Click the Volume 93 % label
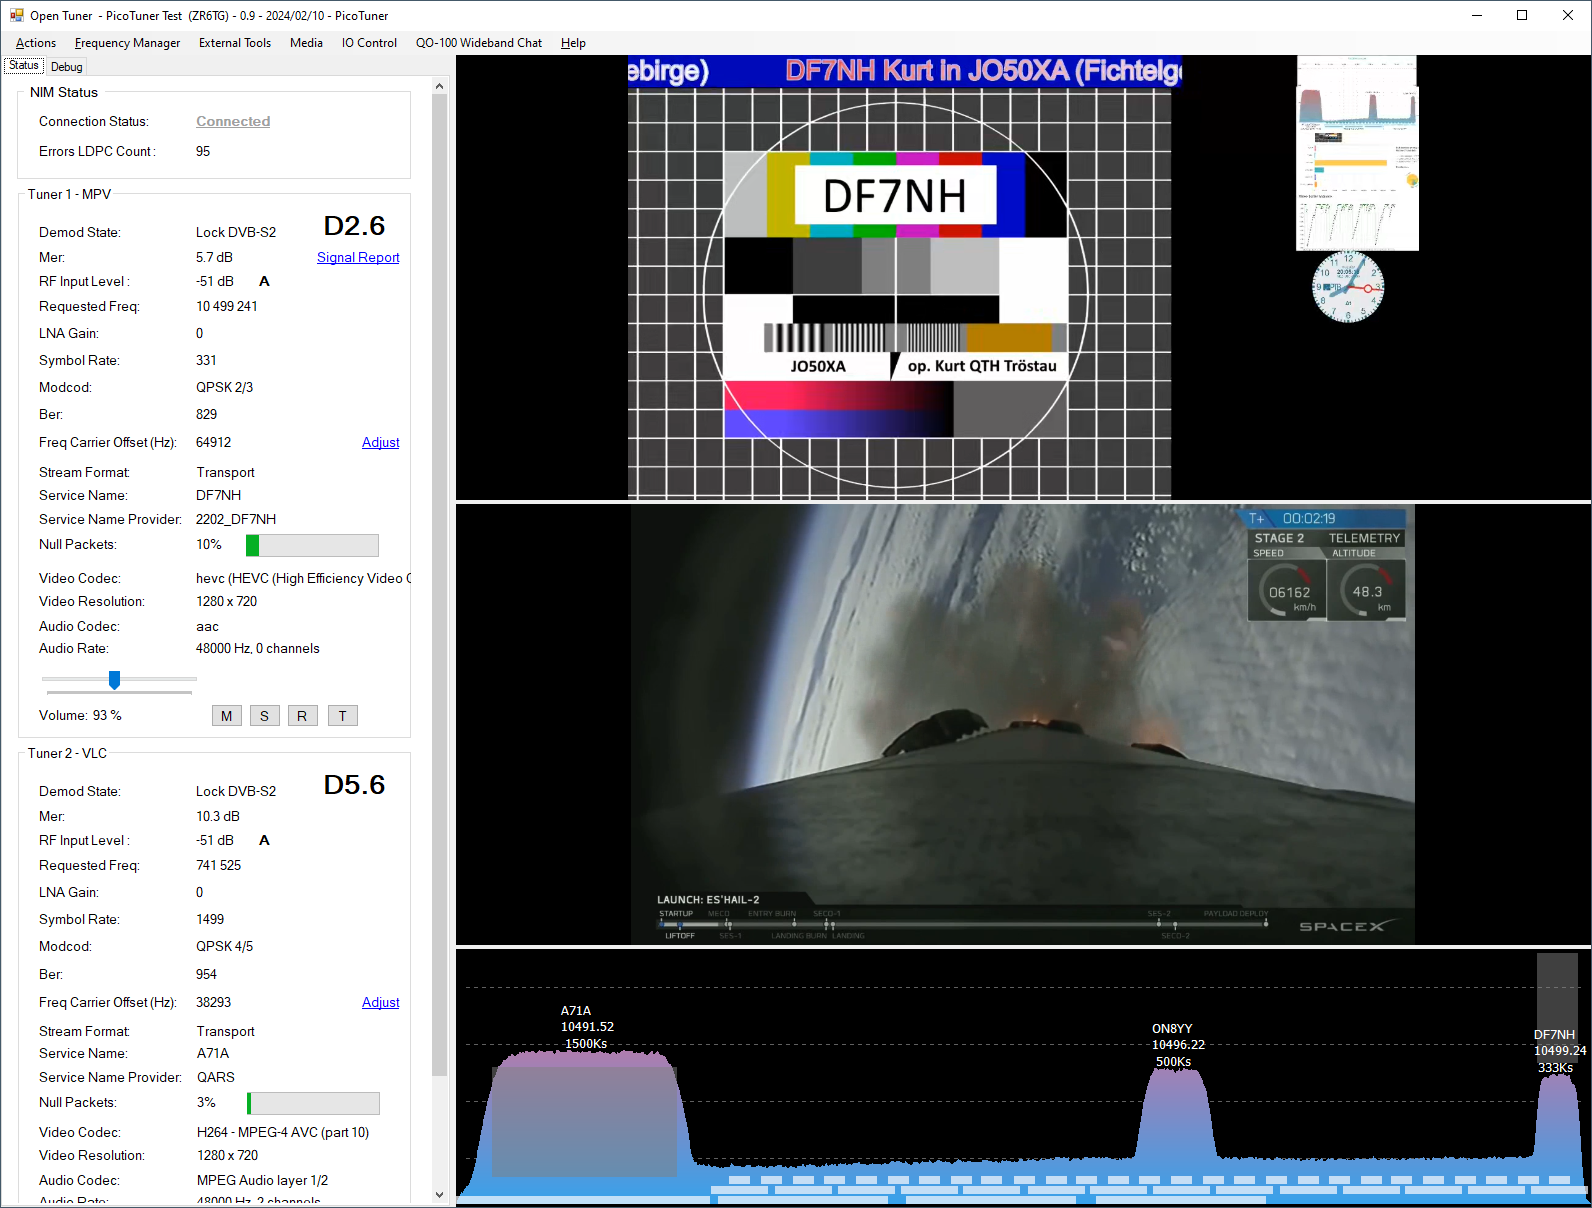This screenshot has width=1592, height=1208. point(80,715)
